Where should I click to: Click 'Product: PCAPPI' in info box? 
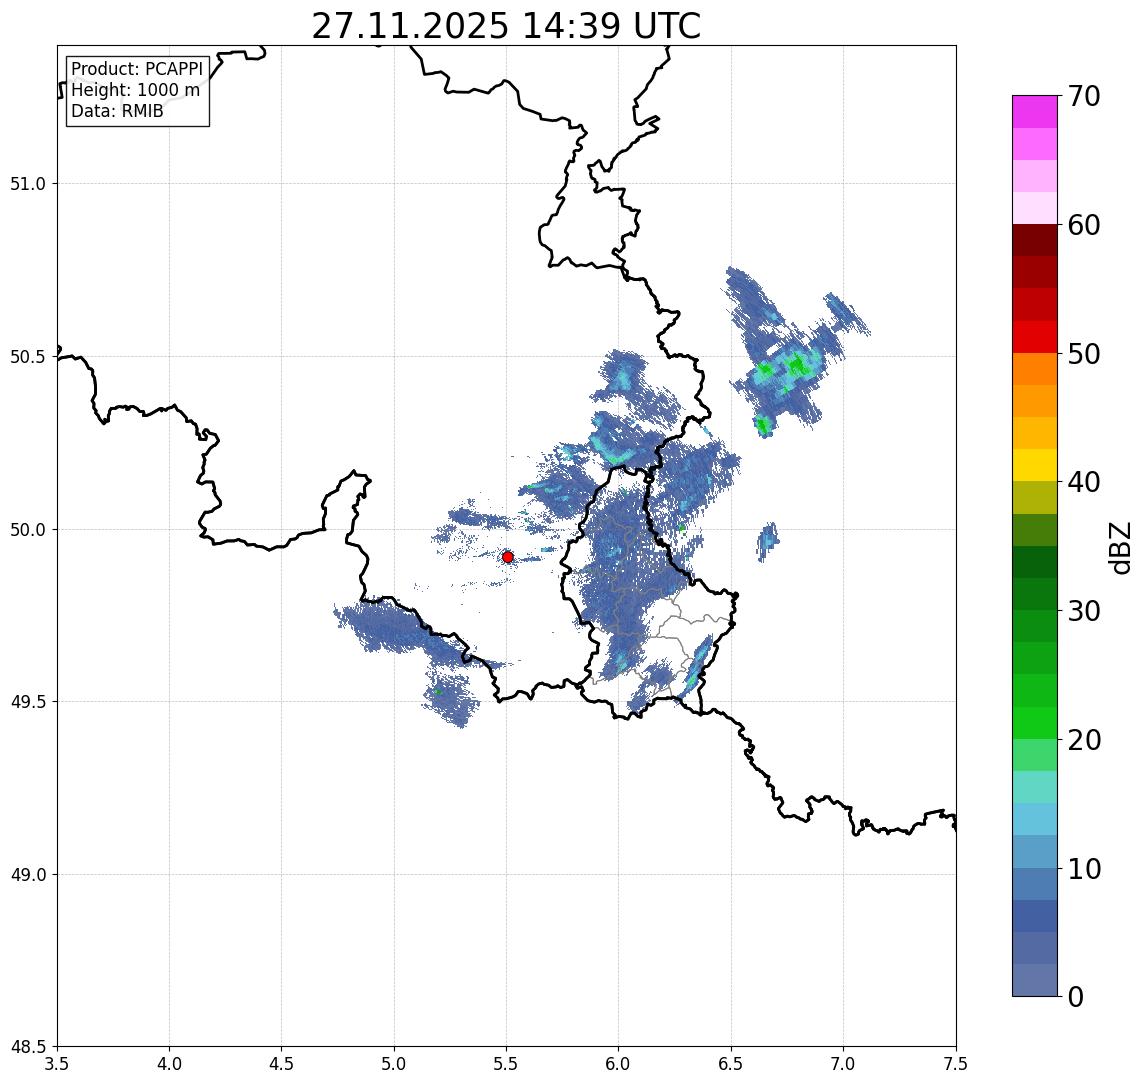137,69
